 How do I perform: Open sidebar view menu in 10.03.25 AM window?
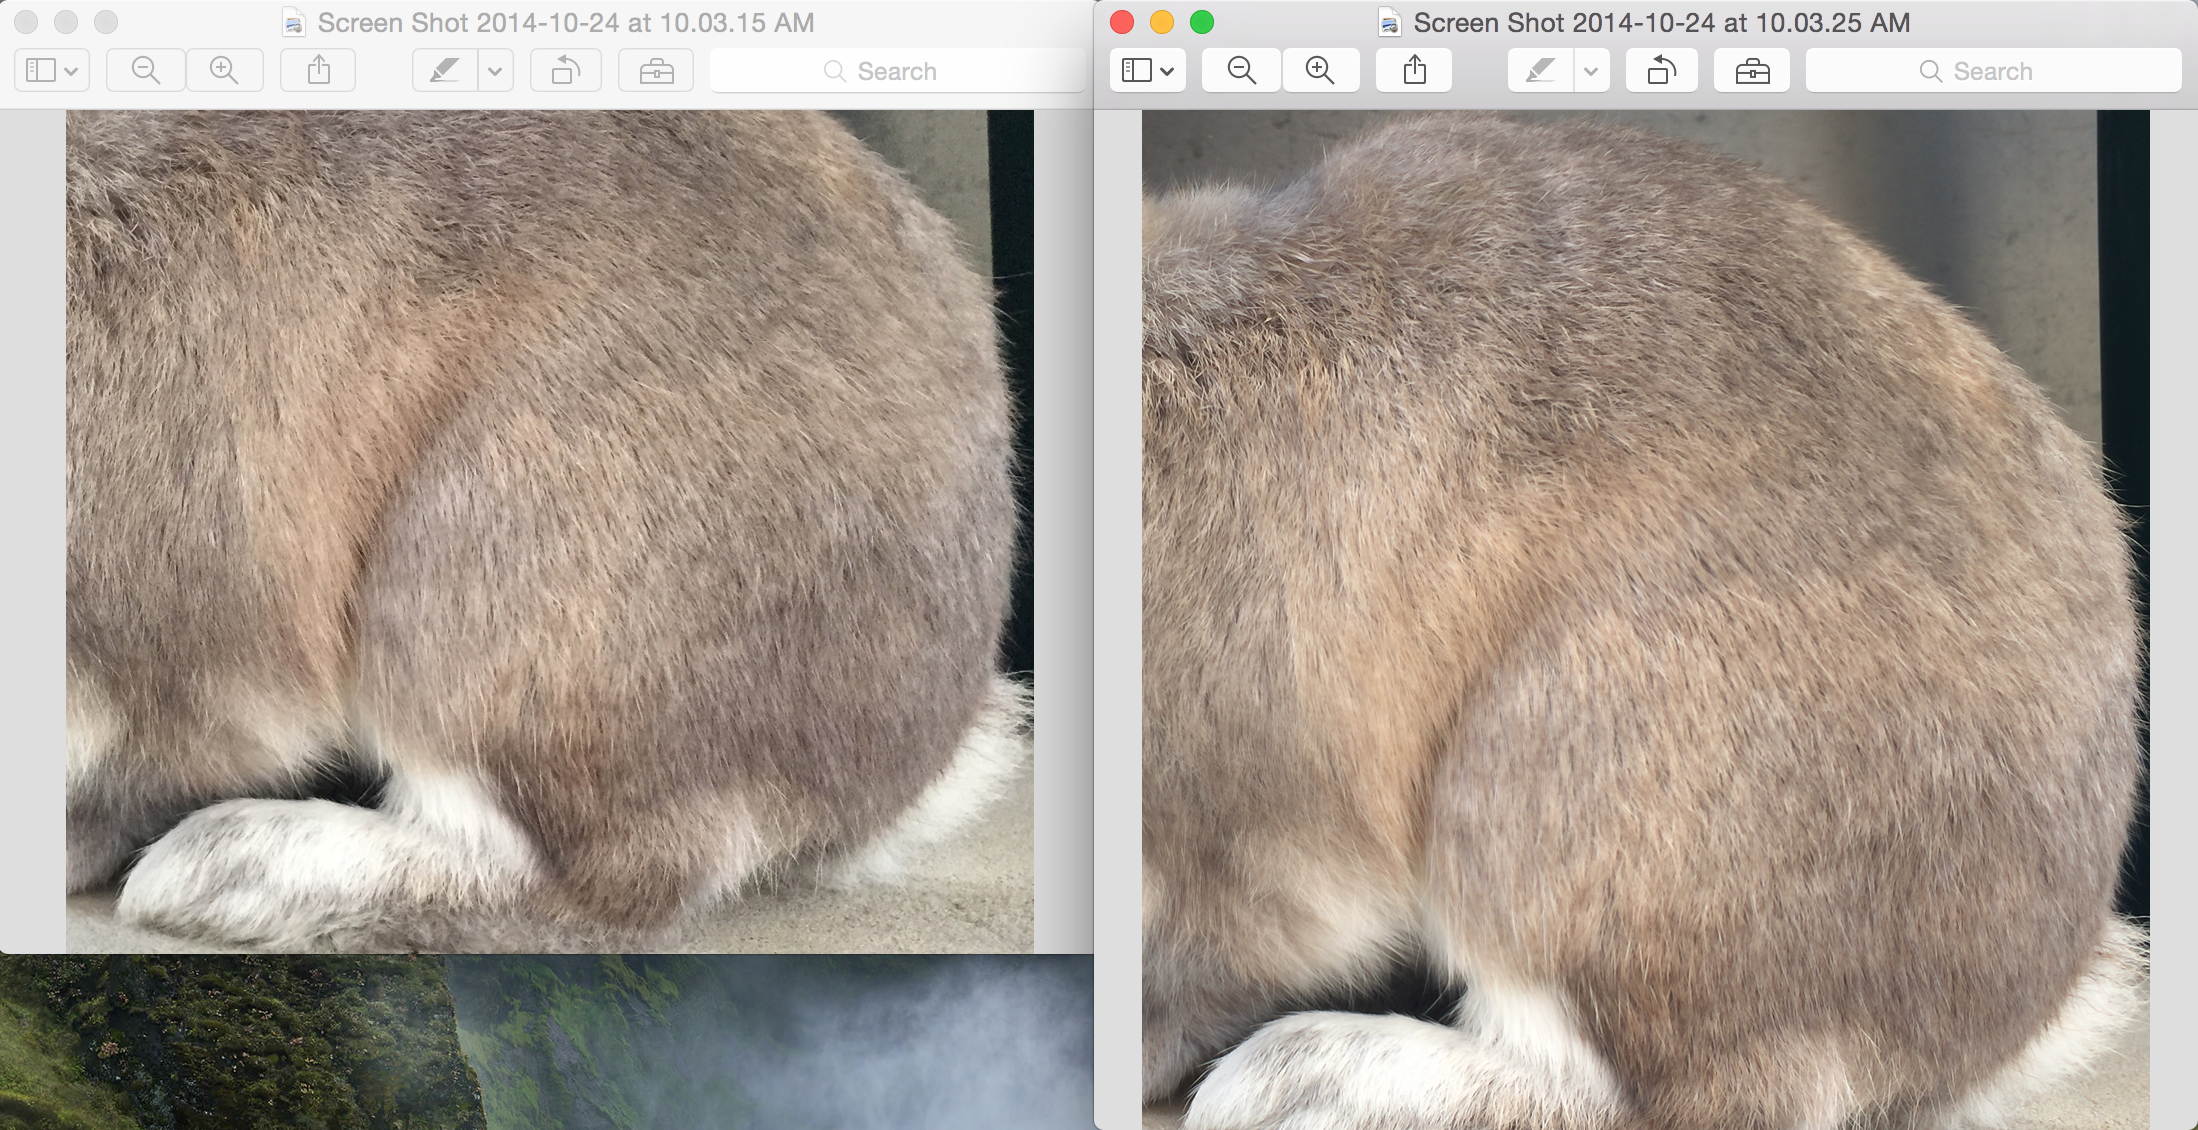pos(1148,71)
